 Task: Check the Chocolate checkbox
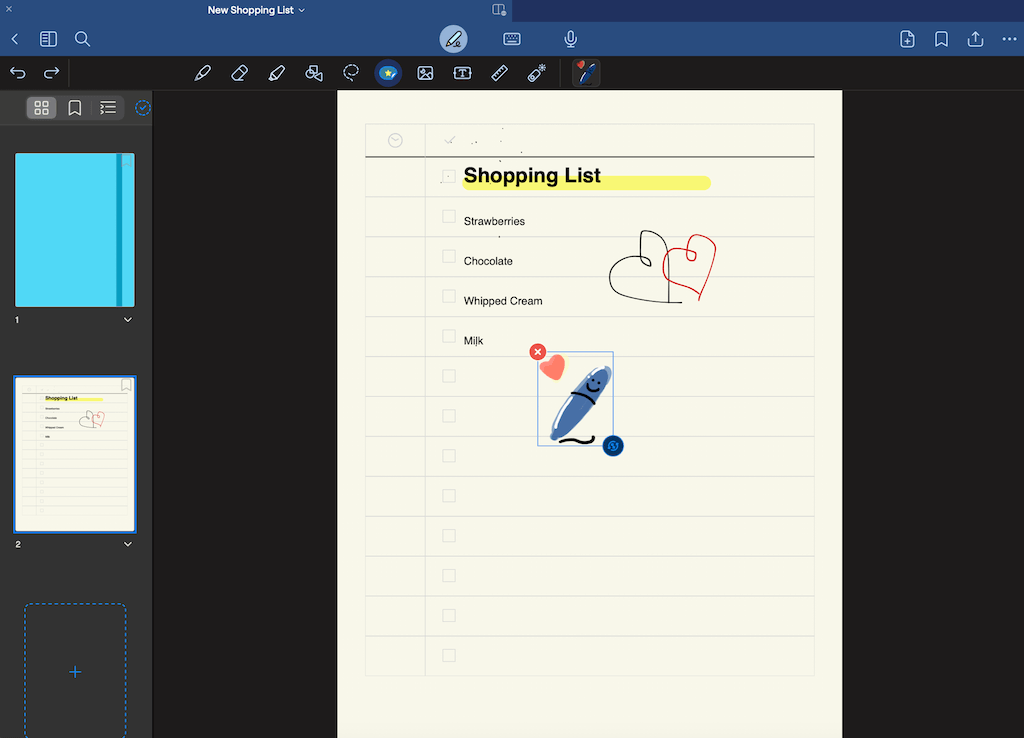point(448,256)
